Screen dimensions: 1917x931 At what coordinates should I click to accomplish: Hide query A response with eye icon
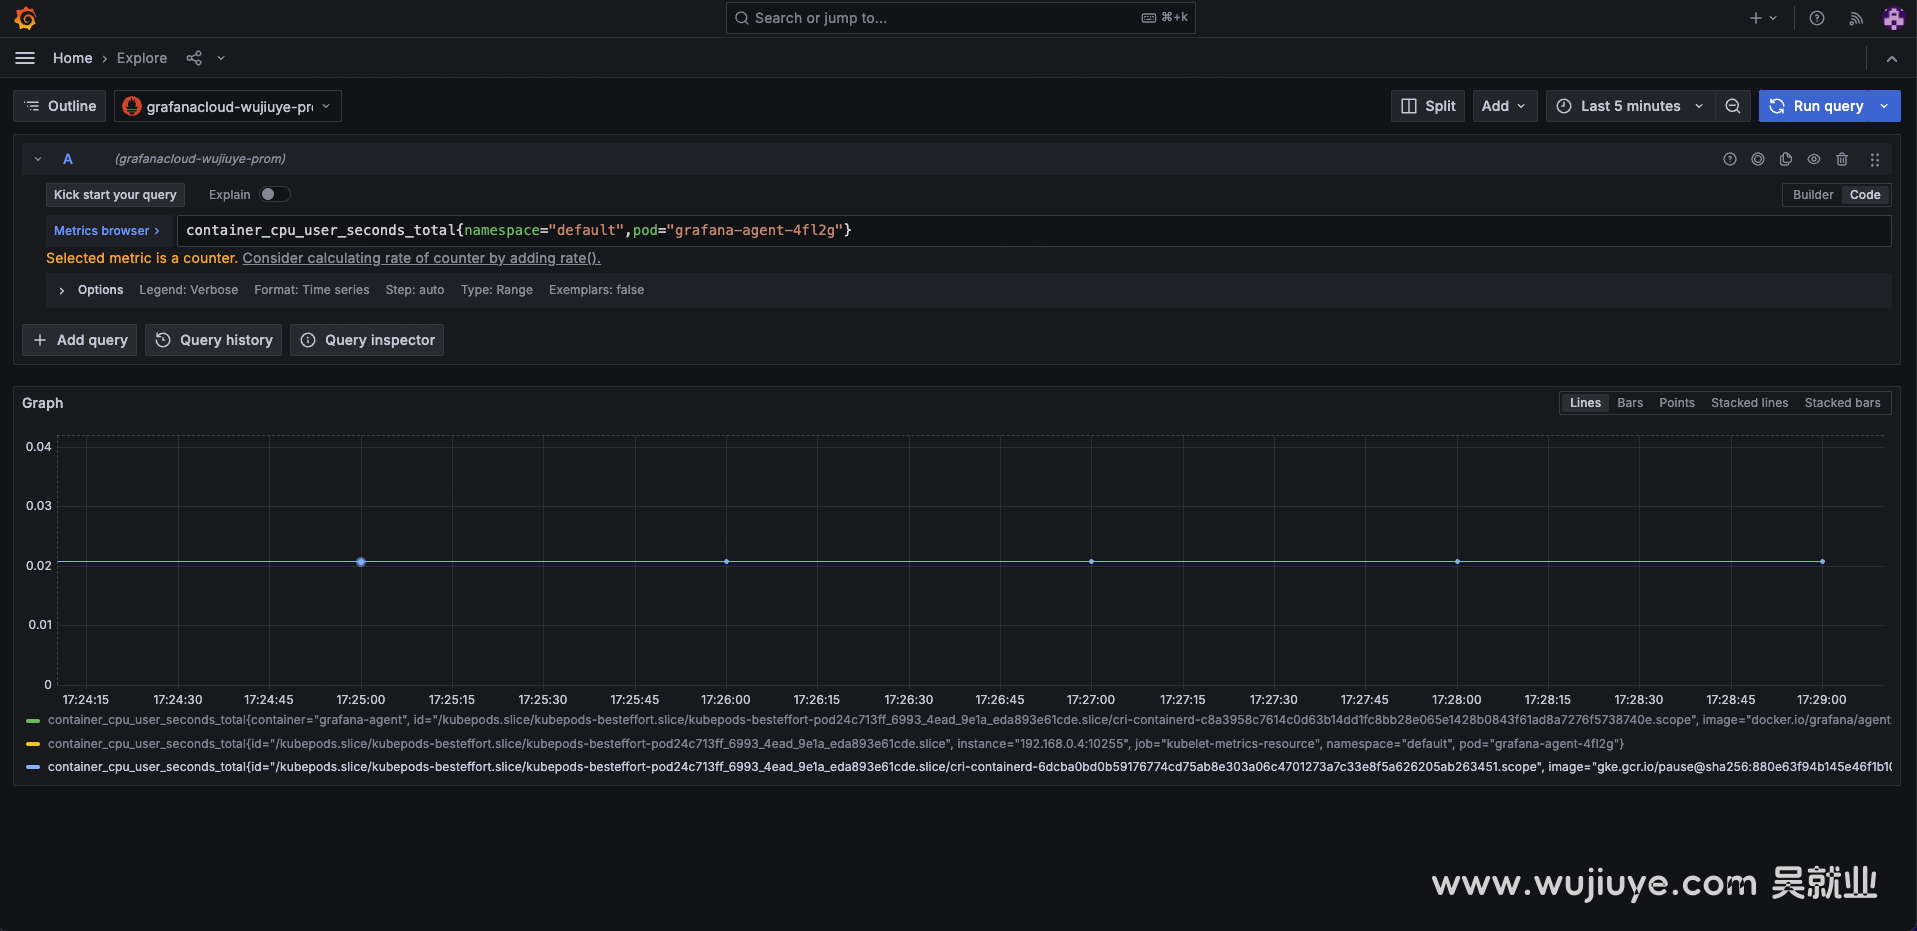[x=1813, y=159]
